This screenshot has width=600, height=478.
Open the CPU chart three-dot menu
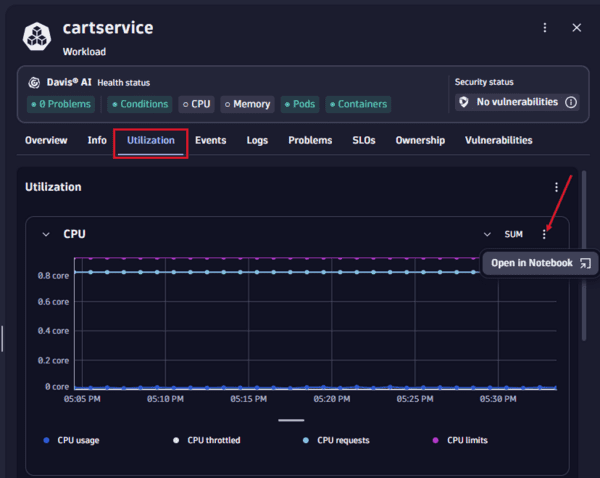(545, 234)
